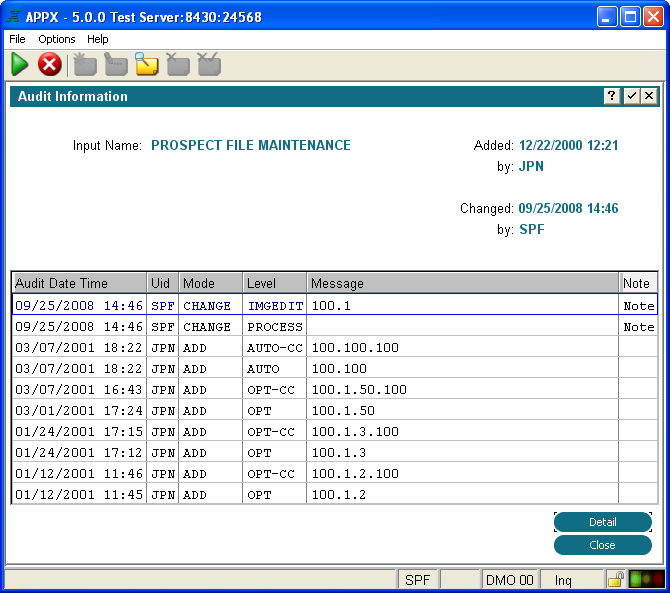Image resolution: width=670 pixels, height=593 pixels.
Task: Select the 01/12/2001 11:45 audit row
Action: point(335,494)
